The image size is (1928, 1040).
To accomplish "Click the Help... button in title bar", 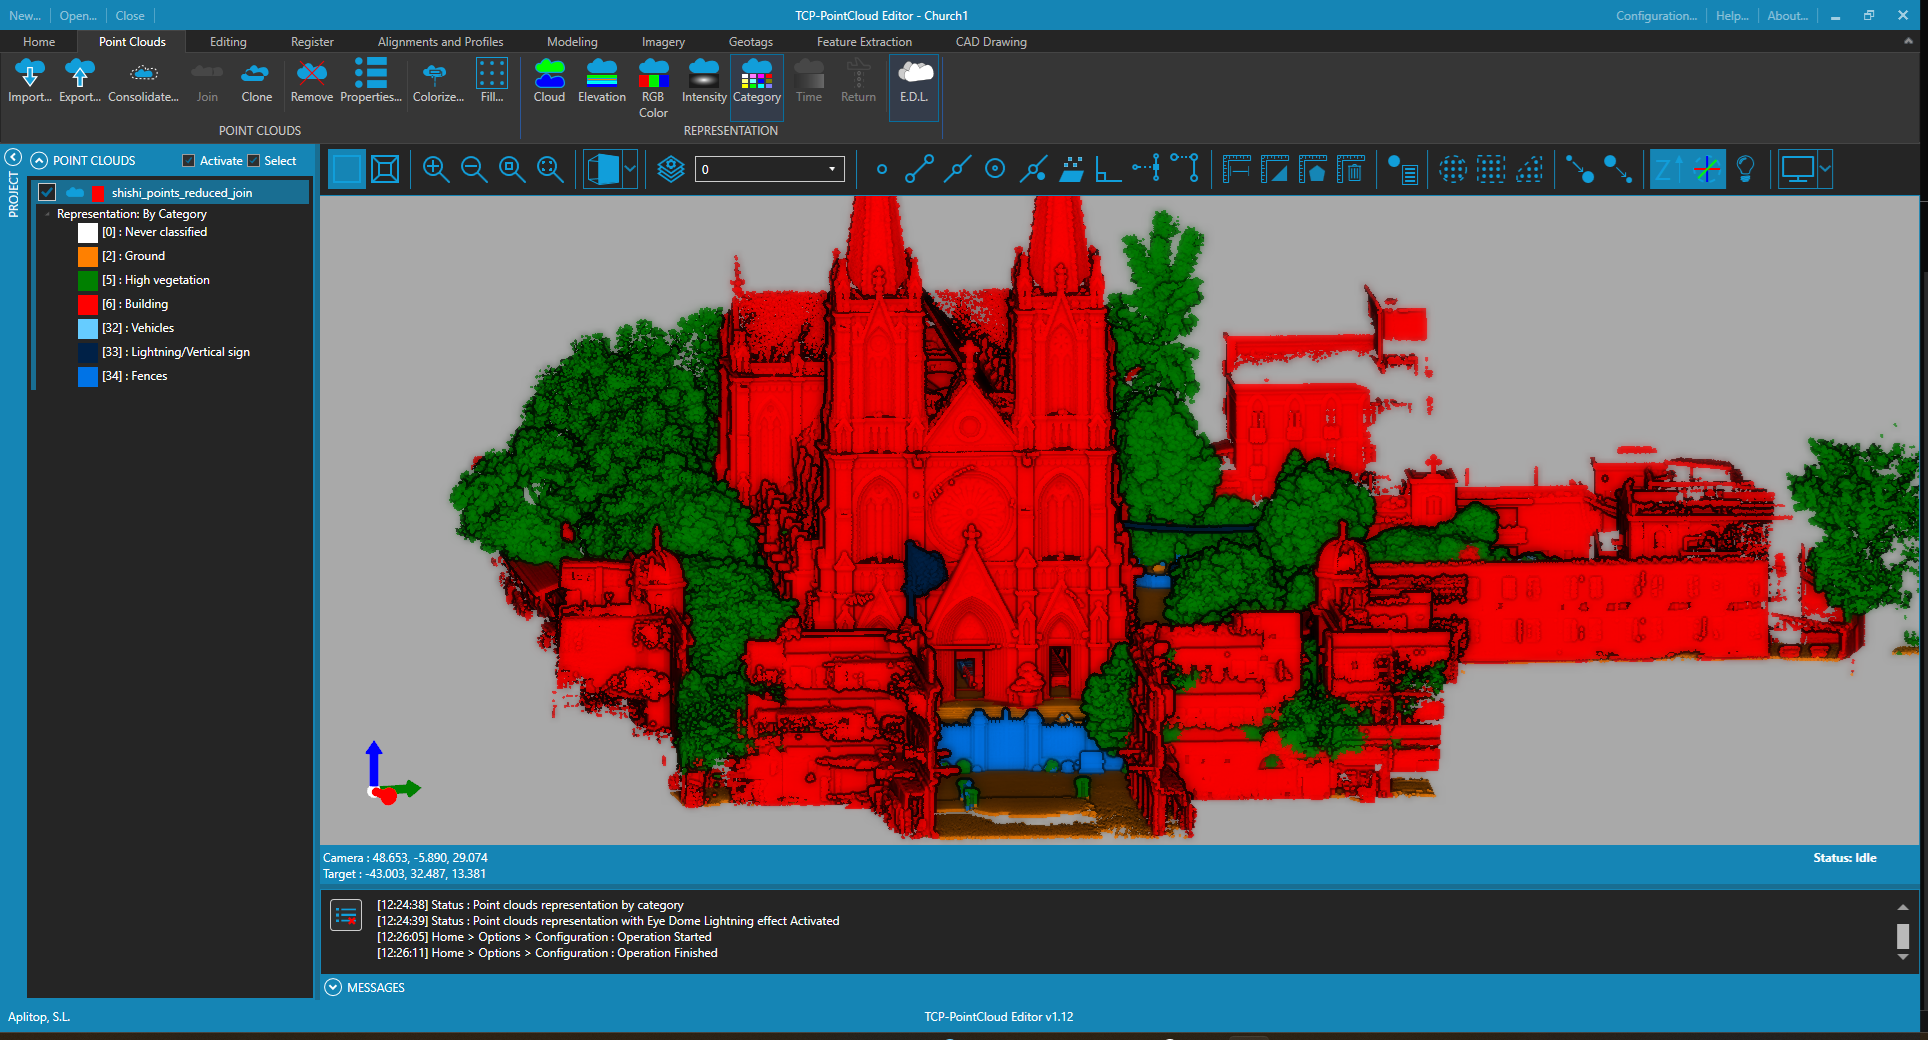I will point(1731,16).
